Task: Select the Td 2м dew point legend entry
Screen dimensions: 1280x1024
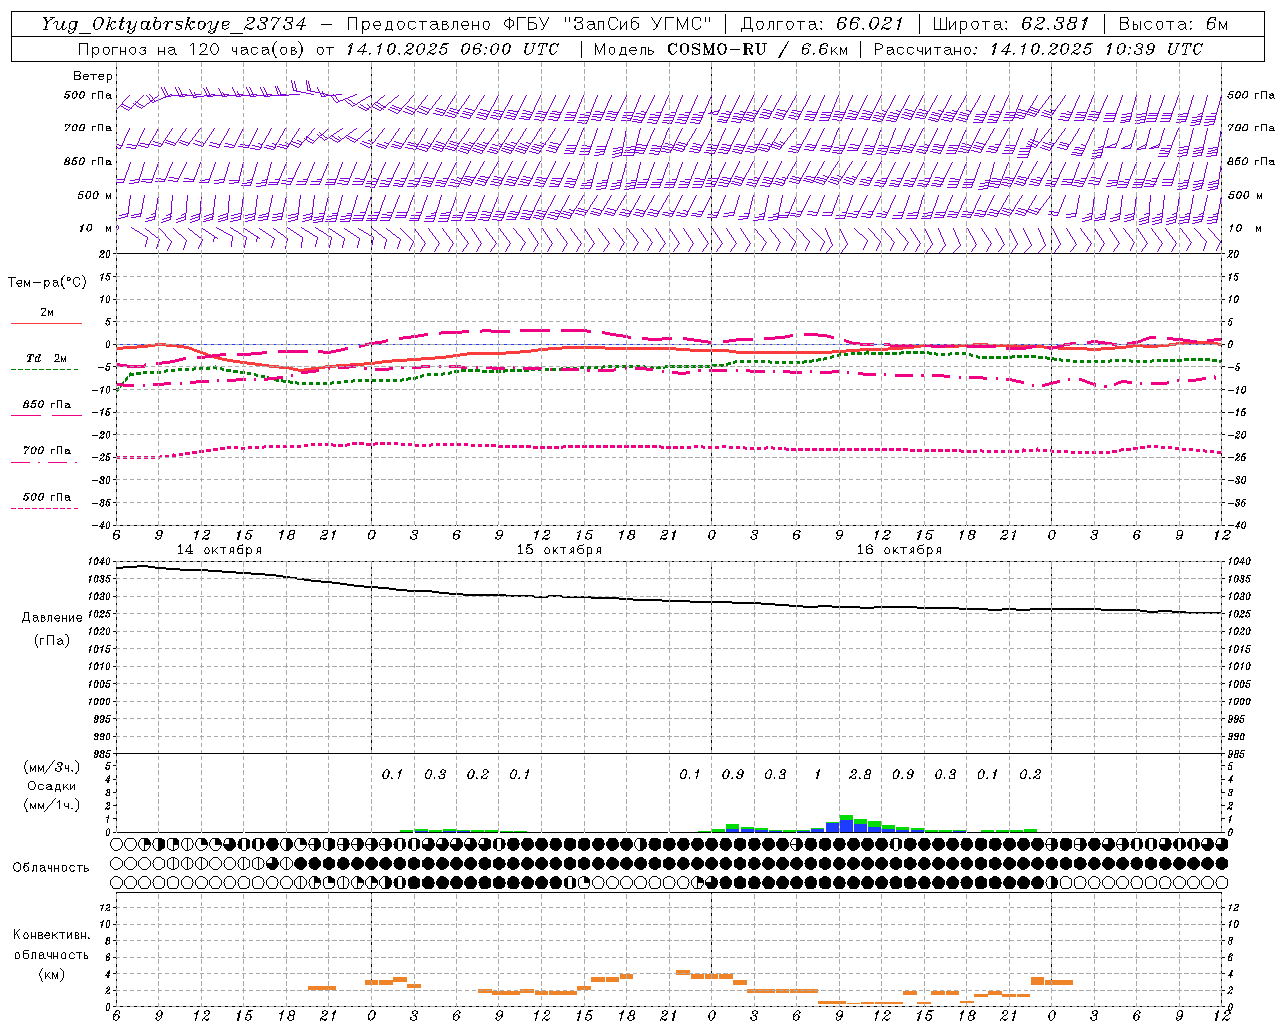Action: pos(47,358)
